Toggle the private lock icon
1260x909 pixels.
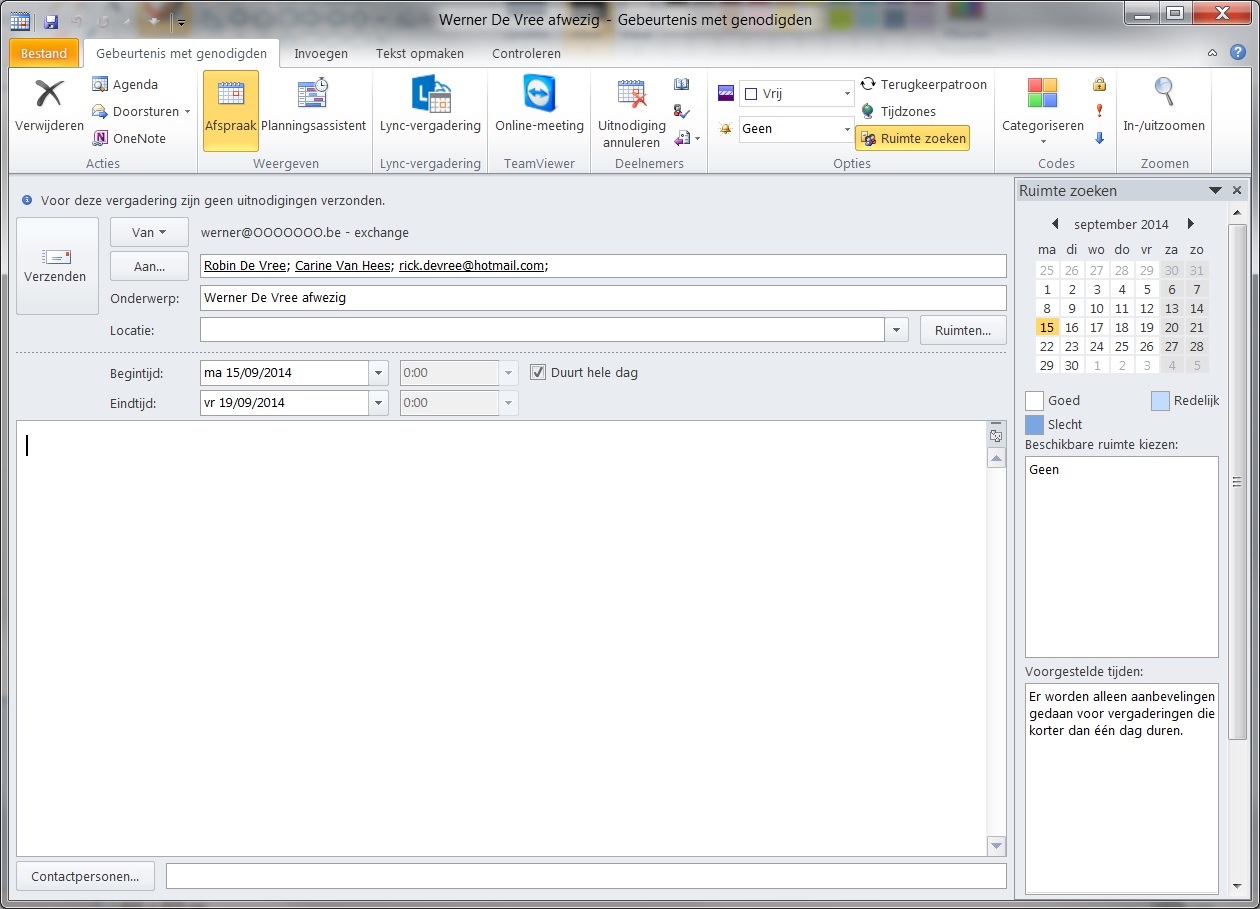click(x=1099, y=85)
